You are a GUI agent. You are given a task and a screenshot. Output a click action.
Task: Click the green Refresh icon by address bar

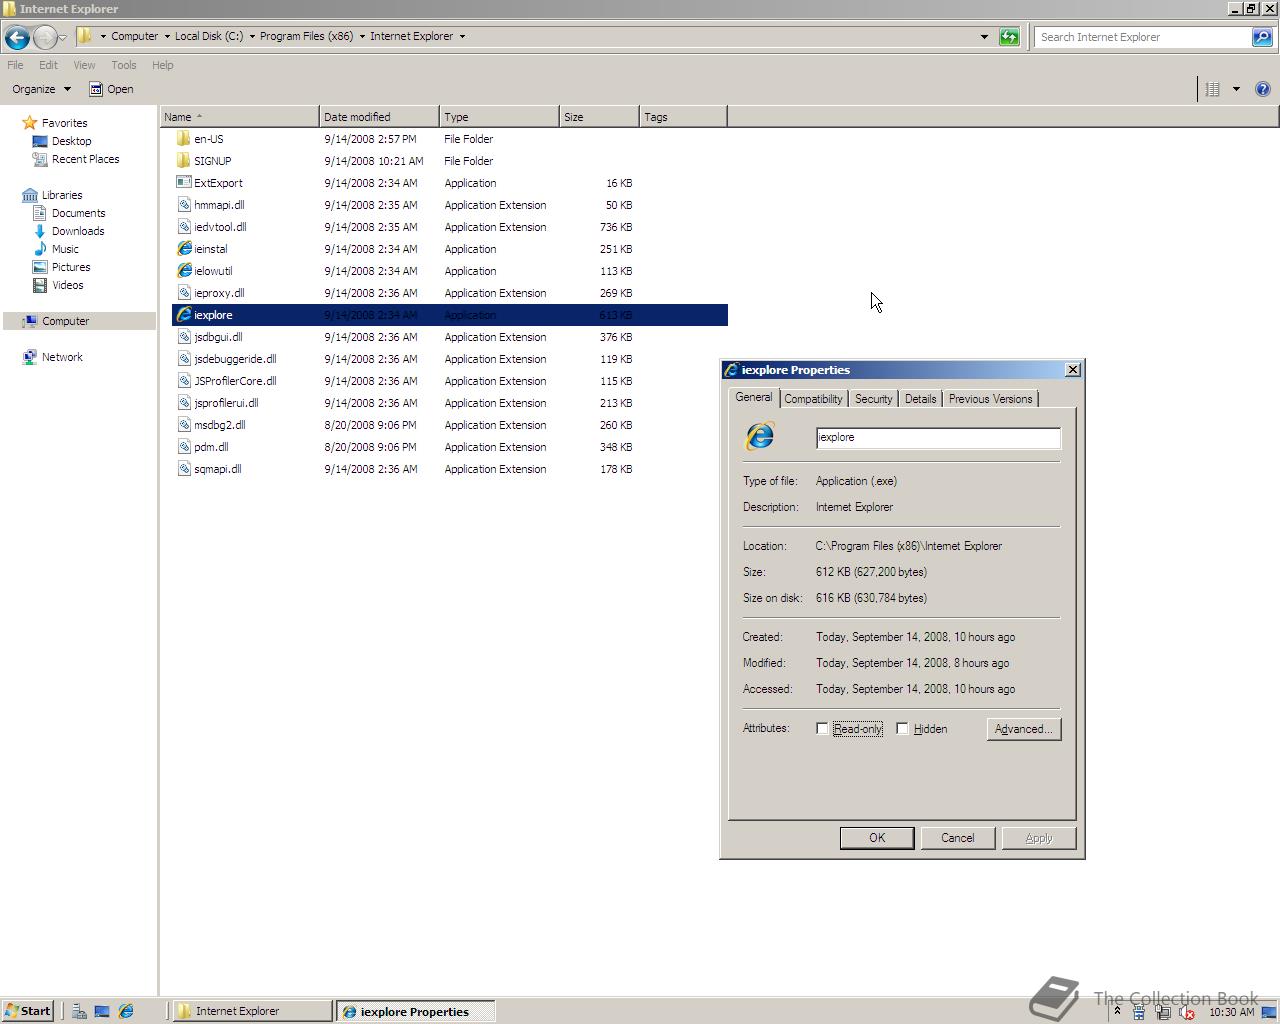pos(1009,37)
